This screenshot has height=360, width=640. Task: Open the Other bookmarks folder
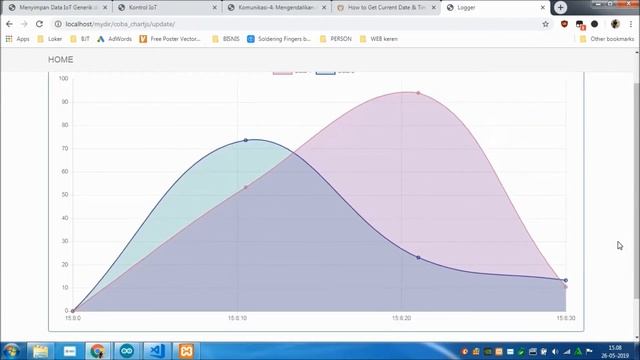607,39
